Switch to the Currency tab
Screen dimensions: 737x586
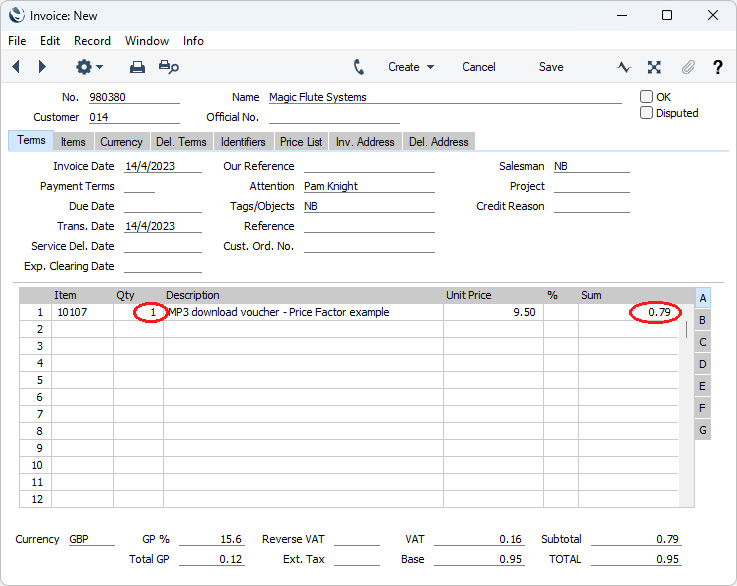121,142
